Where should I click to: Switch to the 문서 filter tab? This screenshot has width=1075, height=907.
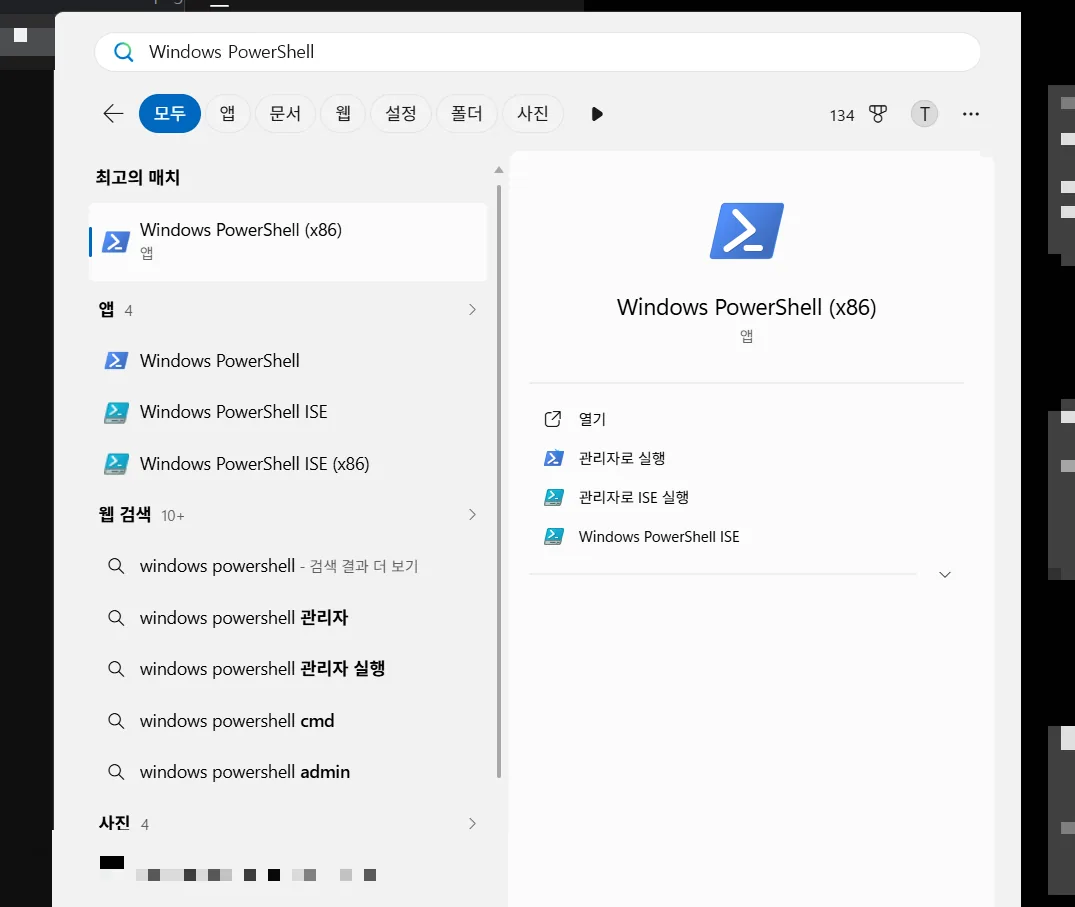coord(285,113)
